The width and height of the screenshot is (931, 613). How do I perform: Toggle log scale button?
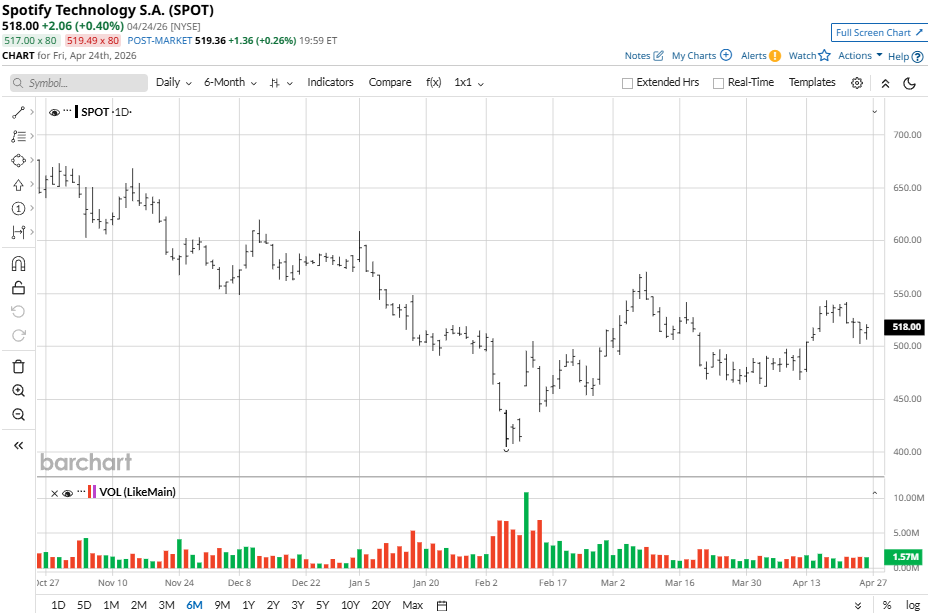913,605
